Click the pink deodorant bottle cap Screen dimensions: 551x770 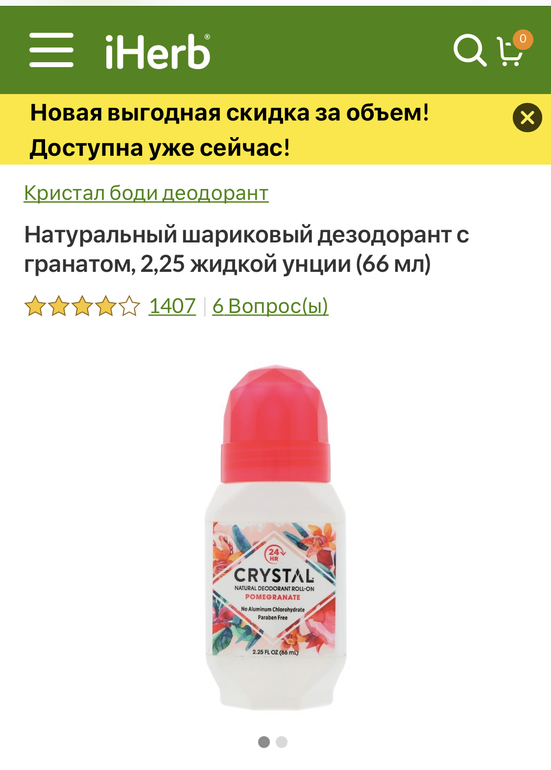click(275, 423)
